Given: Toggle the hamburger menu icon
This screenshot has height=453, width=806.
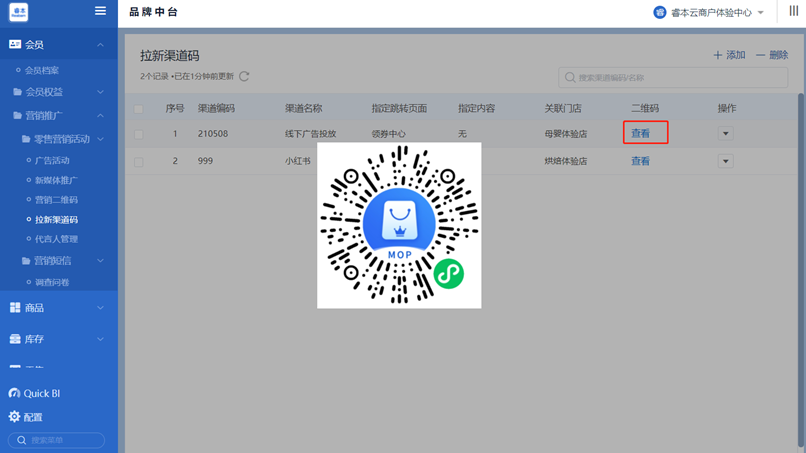Looking at the screenshot, I should tap(100, 11).
